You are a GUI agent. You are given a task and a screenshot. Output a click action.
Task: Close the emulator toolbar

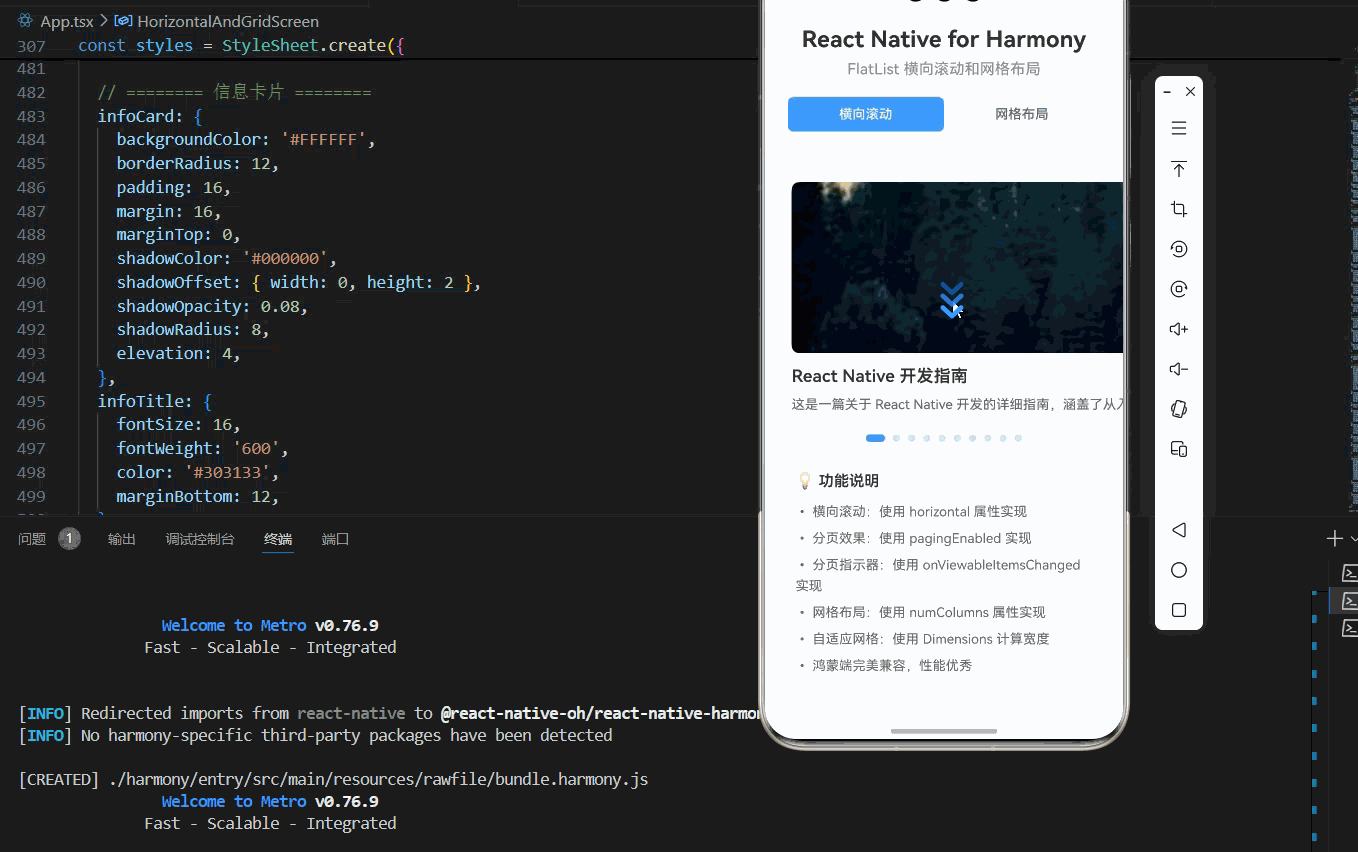(x=1190, y=91)
